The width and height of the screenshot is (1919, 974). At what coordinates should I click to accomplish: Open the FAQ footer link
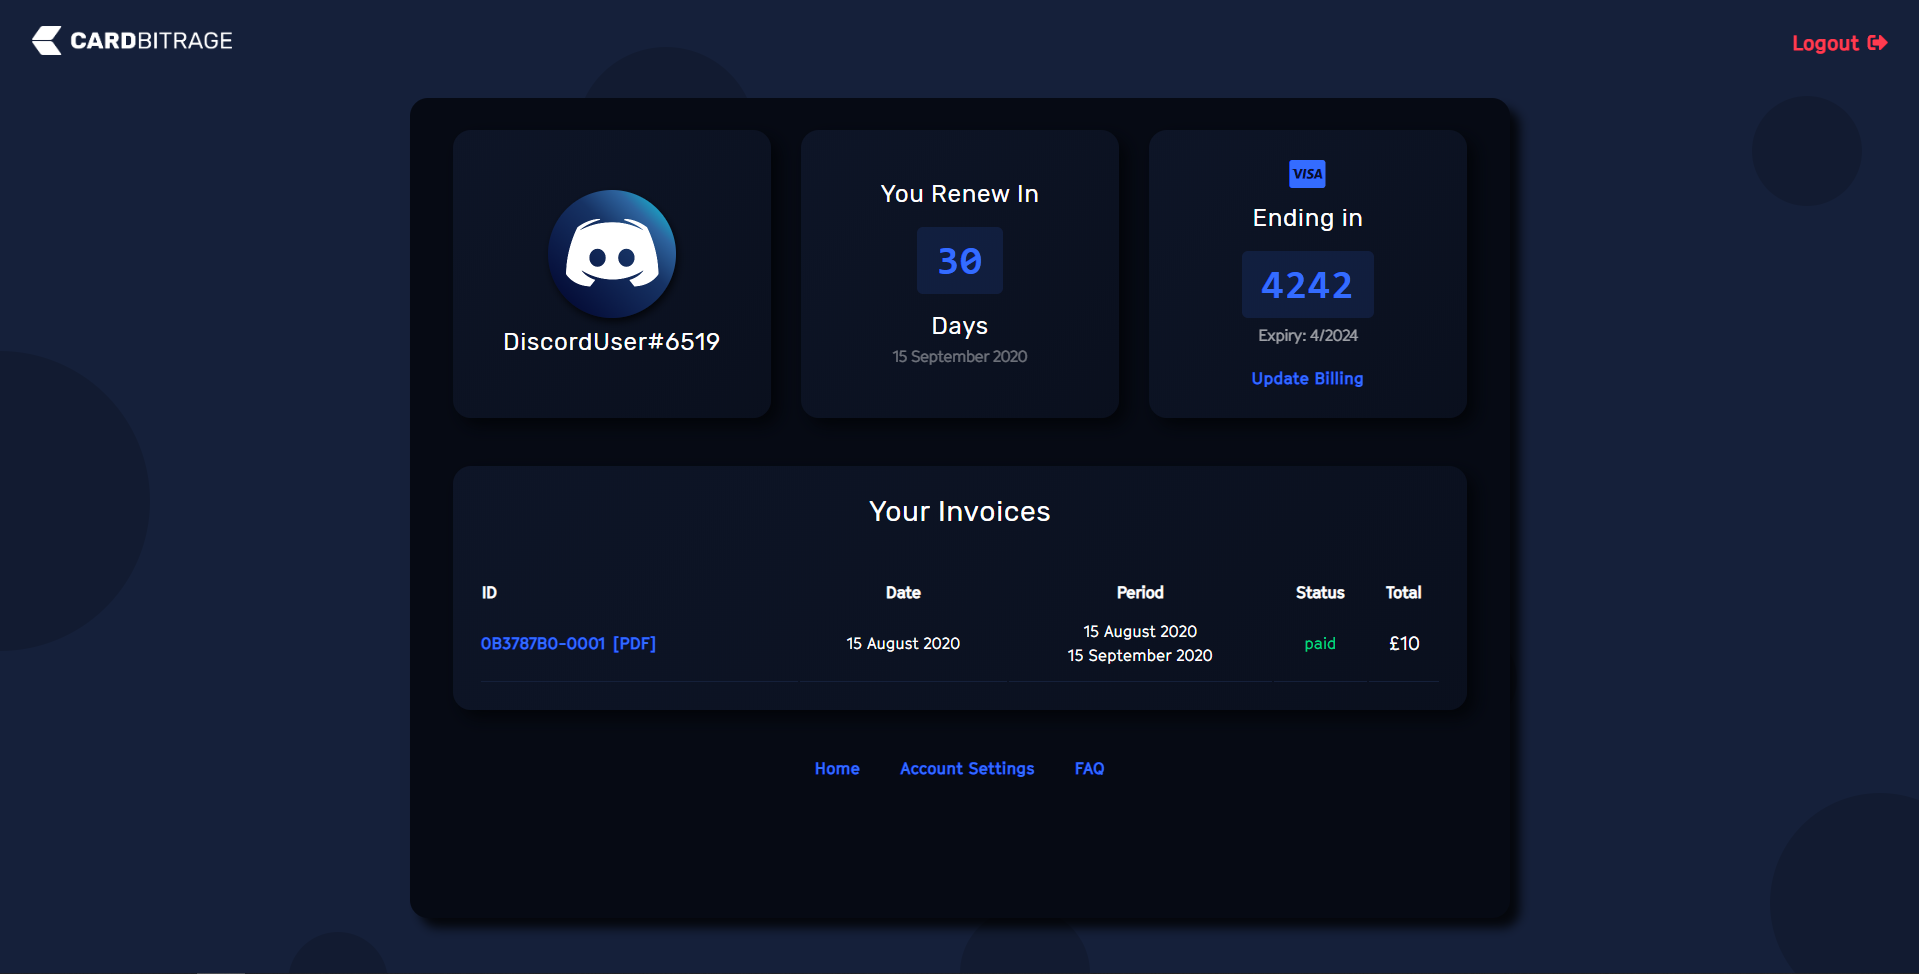point(1089,769)
